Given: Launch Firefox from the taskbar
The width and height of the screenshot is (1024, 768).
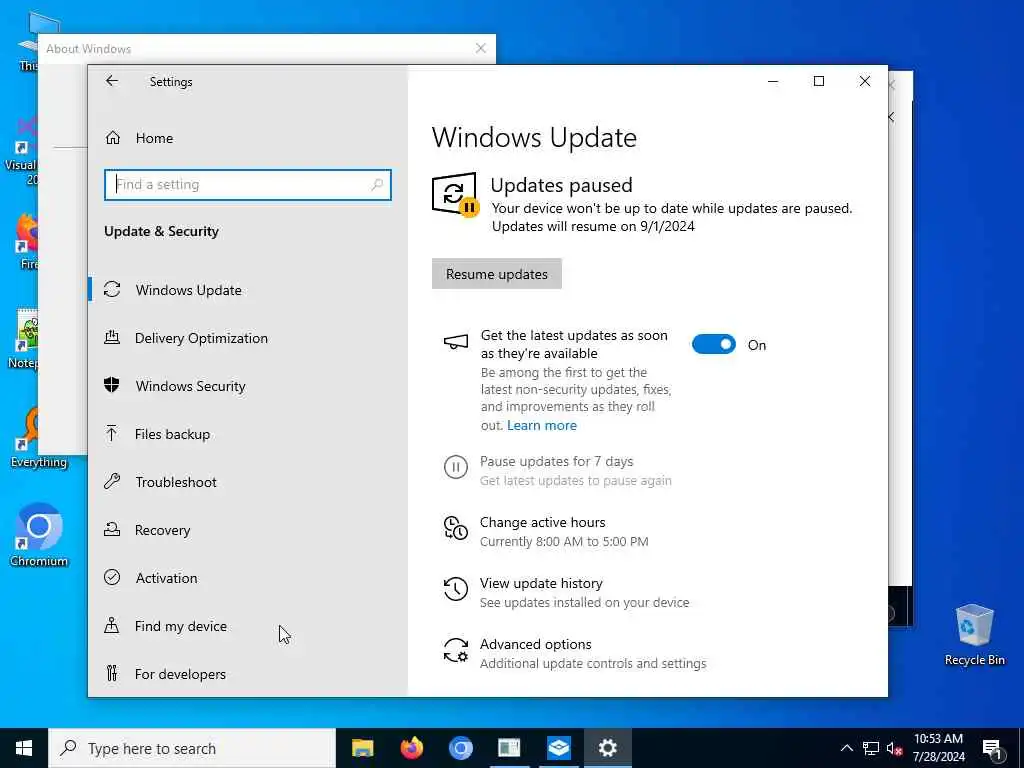Looking at the screenshot, I should [411, 748].
